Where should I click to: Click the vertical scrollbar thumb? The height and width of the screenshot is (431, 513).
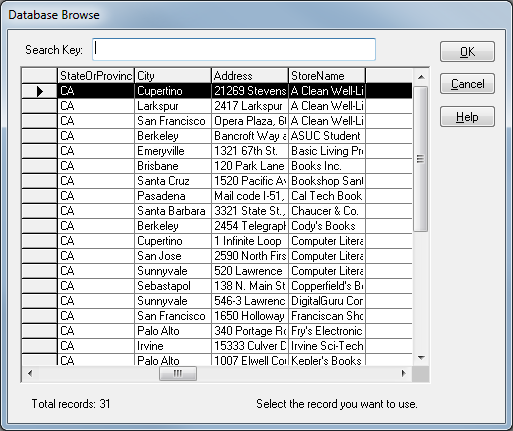pos(421,159)
